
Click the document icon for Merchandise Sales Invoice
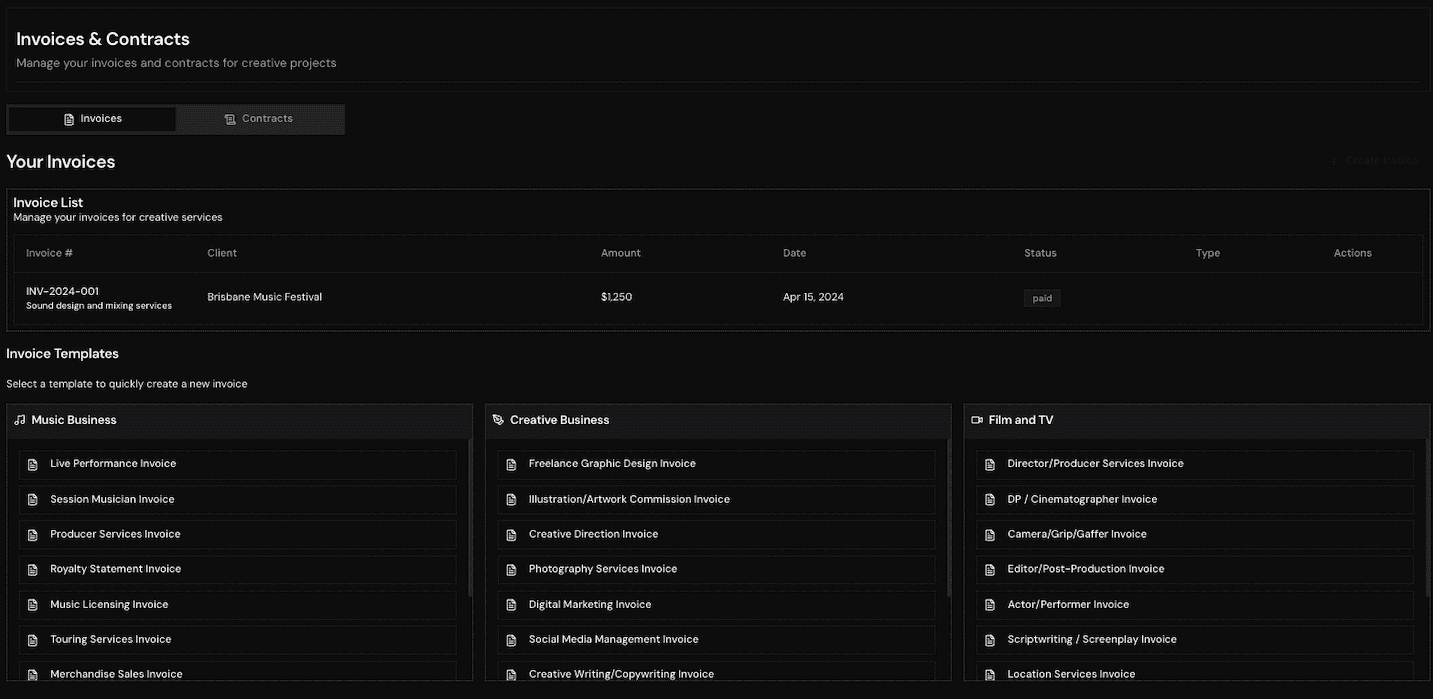click(33, 675)
